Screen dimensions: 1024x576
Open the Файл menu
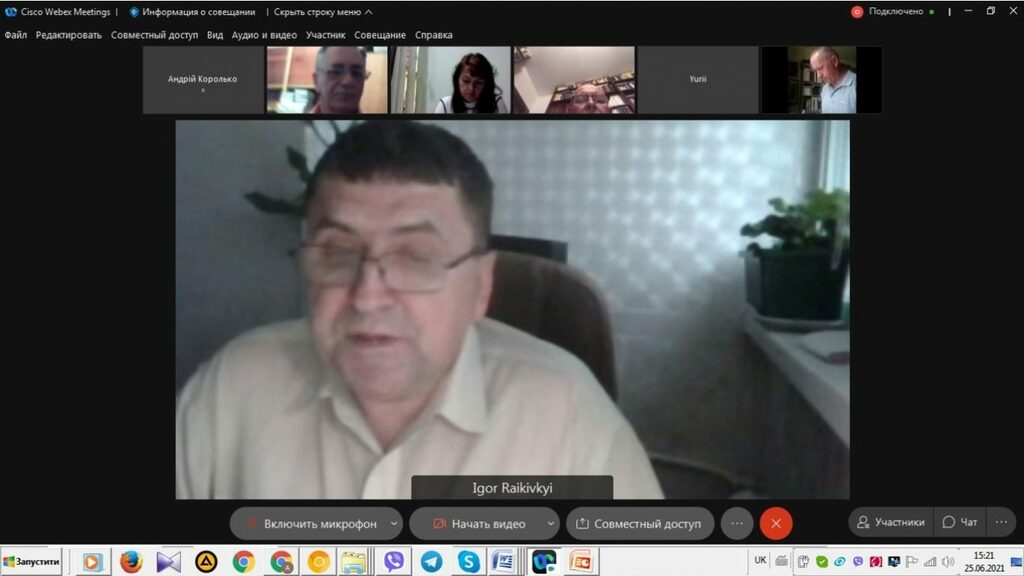(15, 35)
